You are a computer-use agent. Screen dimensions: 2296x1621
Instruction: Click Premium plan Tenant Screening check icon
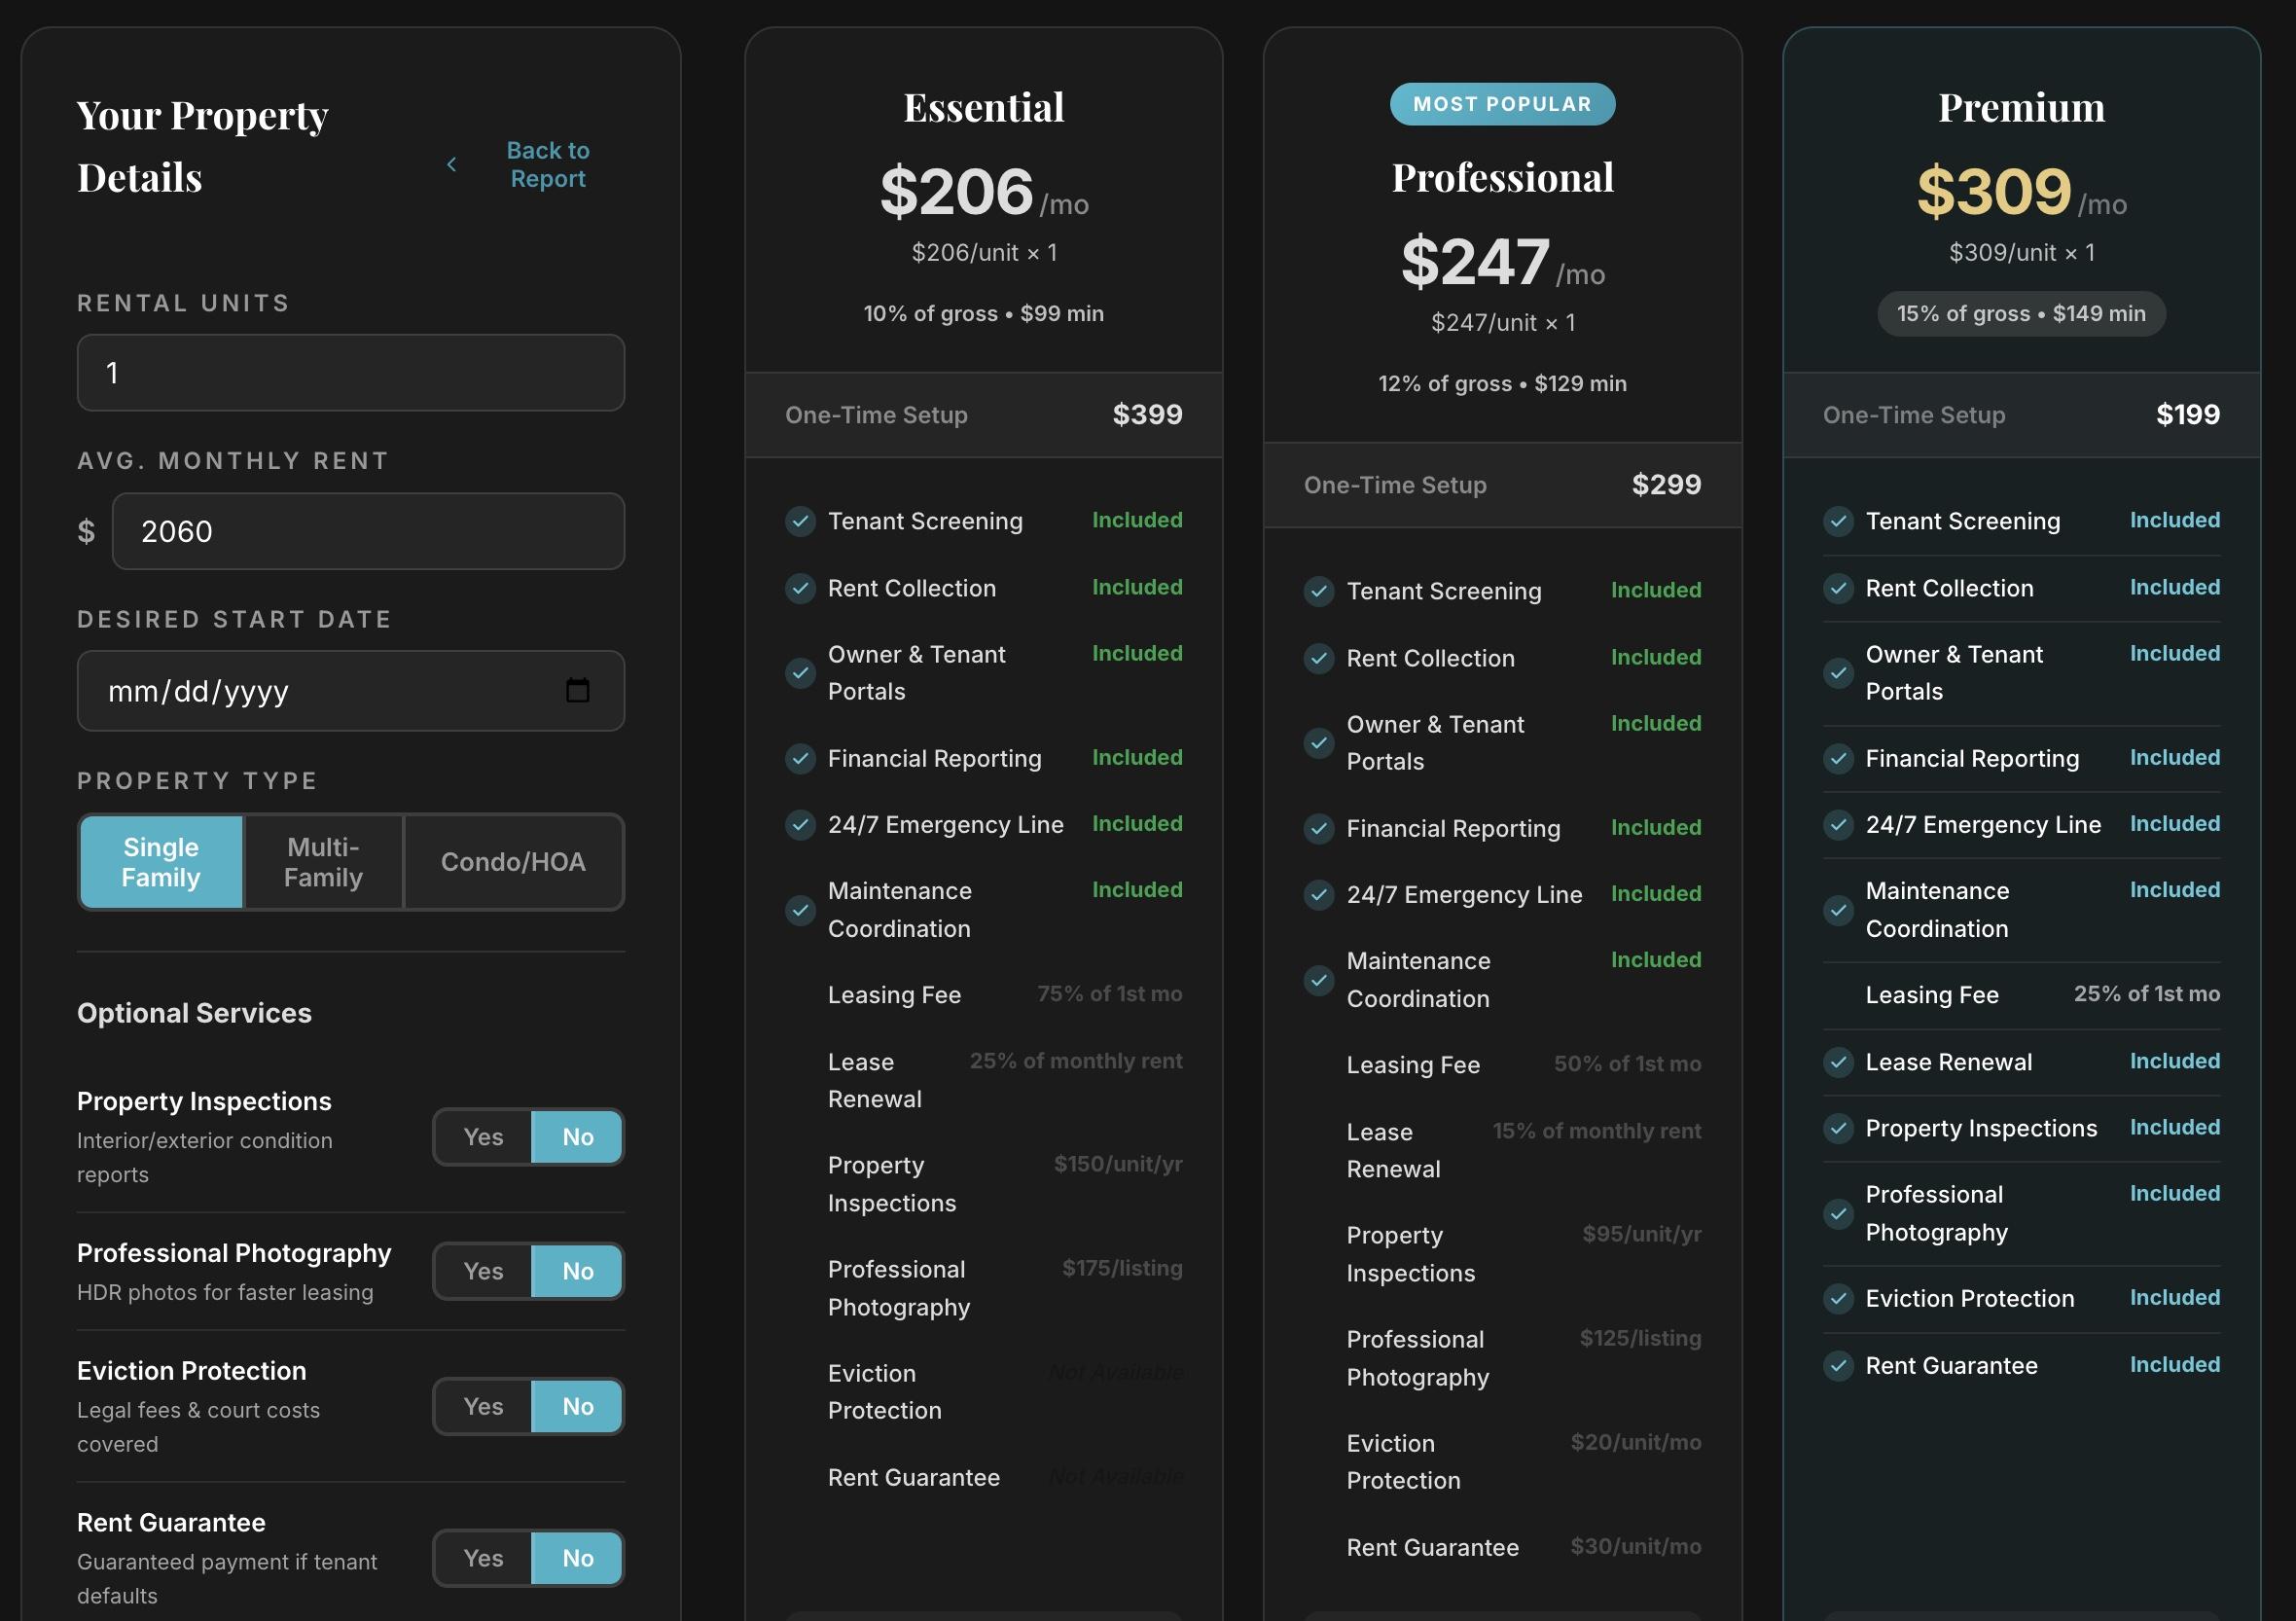coord(1838,521)
